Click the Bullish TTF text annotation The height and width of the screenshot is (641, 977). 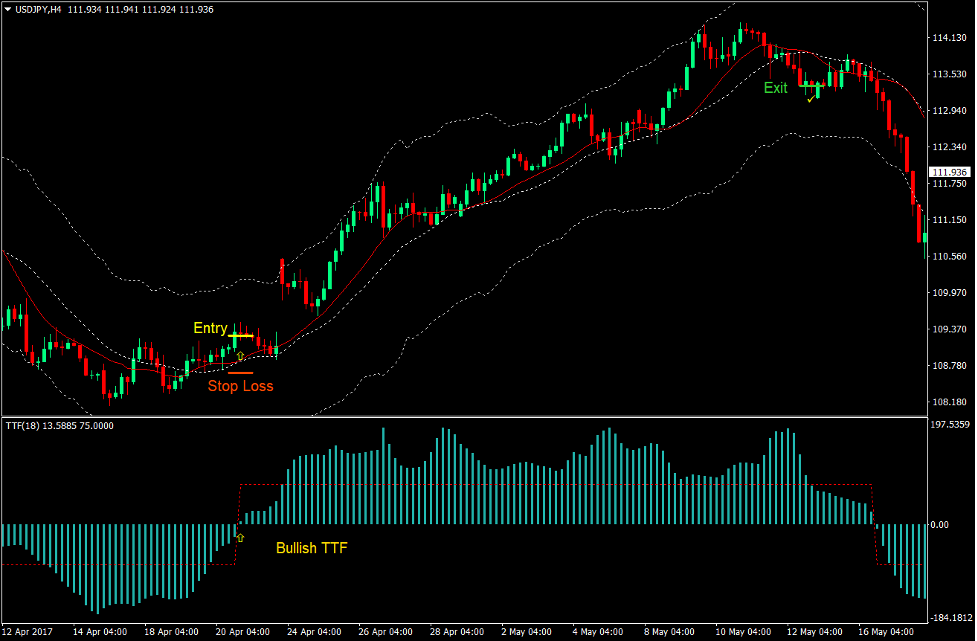(x=311, y=548)
